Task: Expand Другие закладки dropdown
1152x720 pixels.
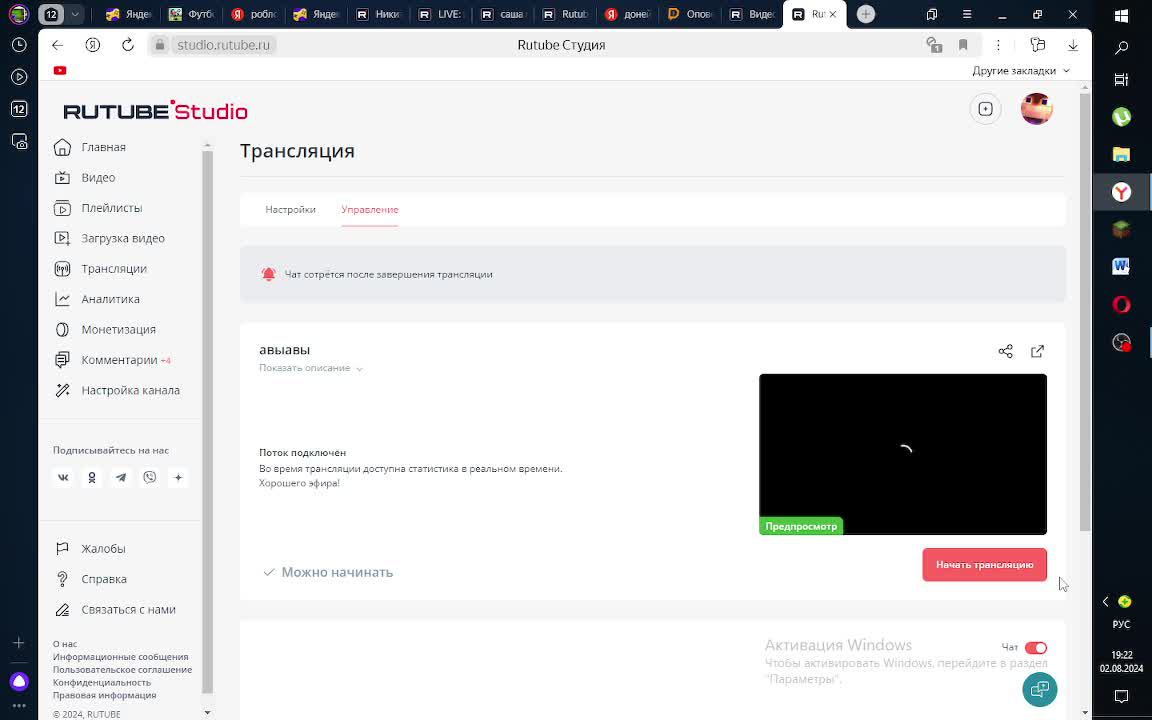Action: [x=1021, y=71]
